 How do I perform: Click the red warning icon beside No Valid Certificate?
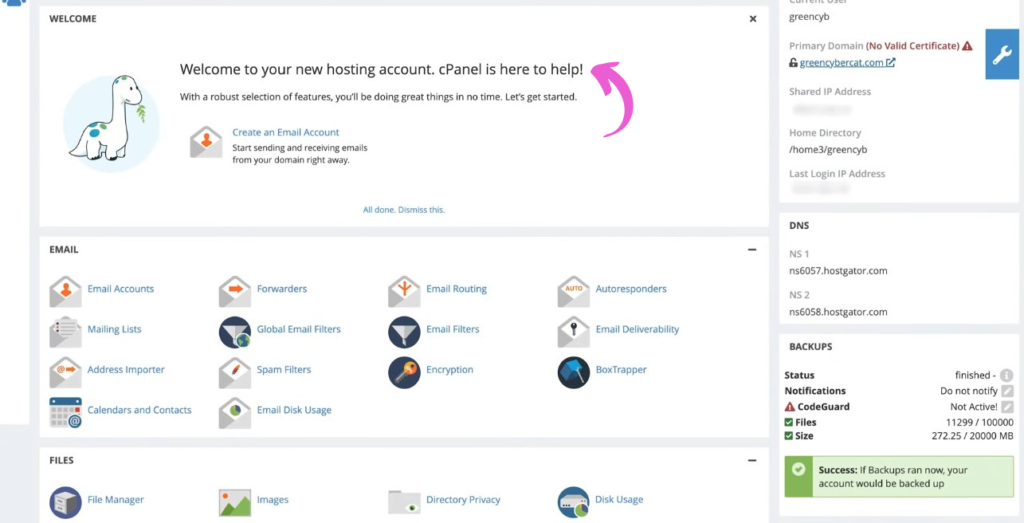[x=967, y=46]
